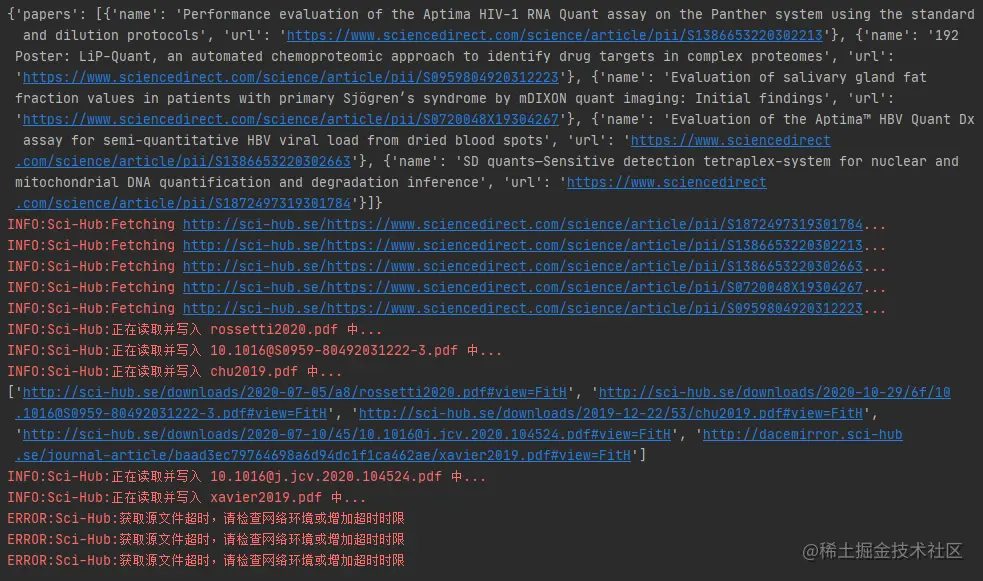This screenshot has width=983, height=581.
Task: Select the INFO log line writing 10.1016@j.jcv.2020.104524.pdf
Action: [246, 476]
